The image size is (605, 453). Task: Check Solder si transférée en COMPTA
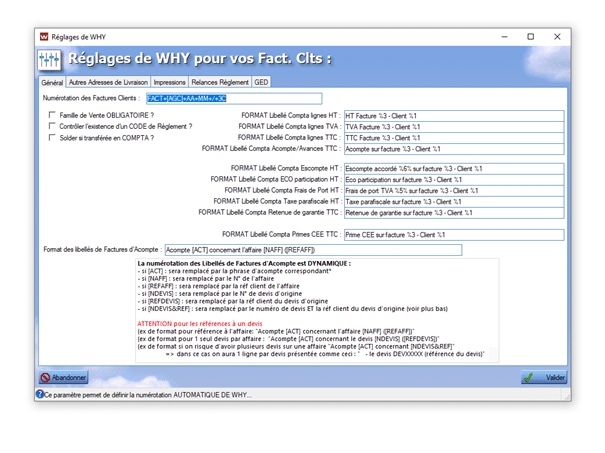52,137
